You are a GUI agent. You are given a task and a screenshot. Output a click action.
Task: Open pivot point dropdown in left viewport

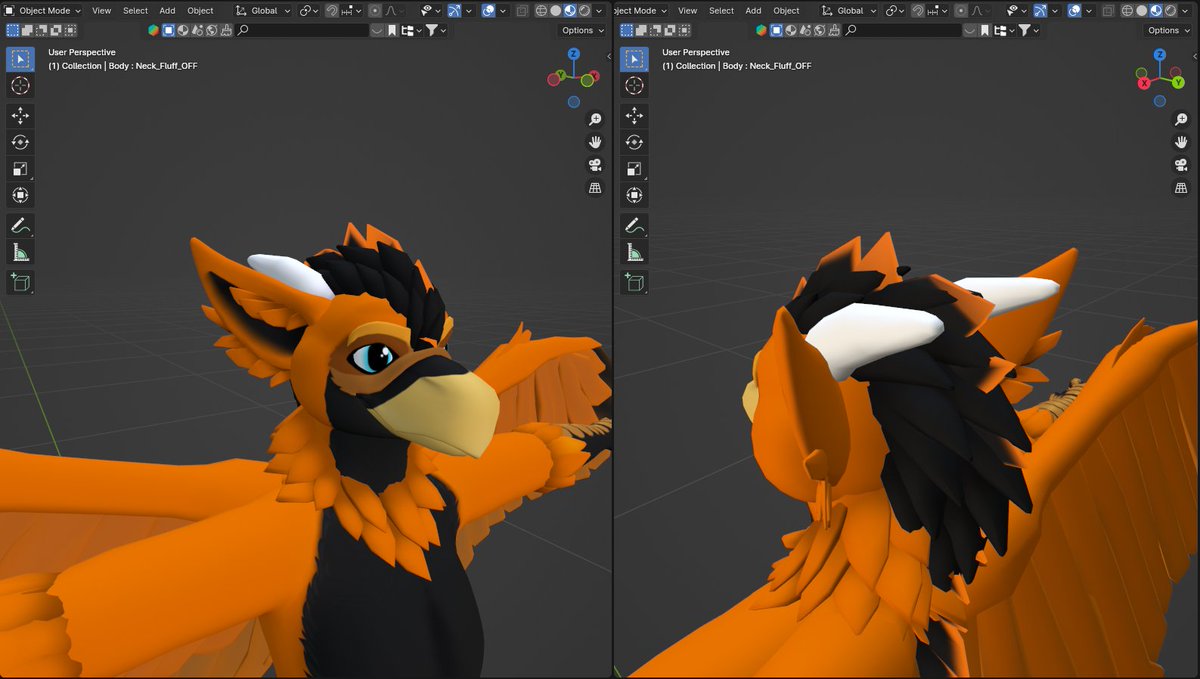point(307,10)
